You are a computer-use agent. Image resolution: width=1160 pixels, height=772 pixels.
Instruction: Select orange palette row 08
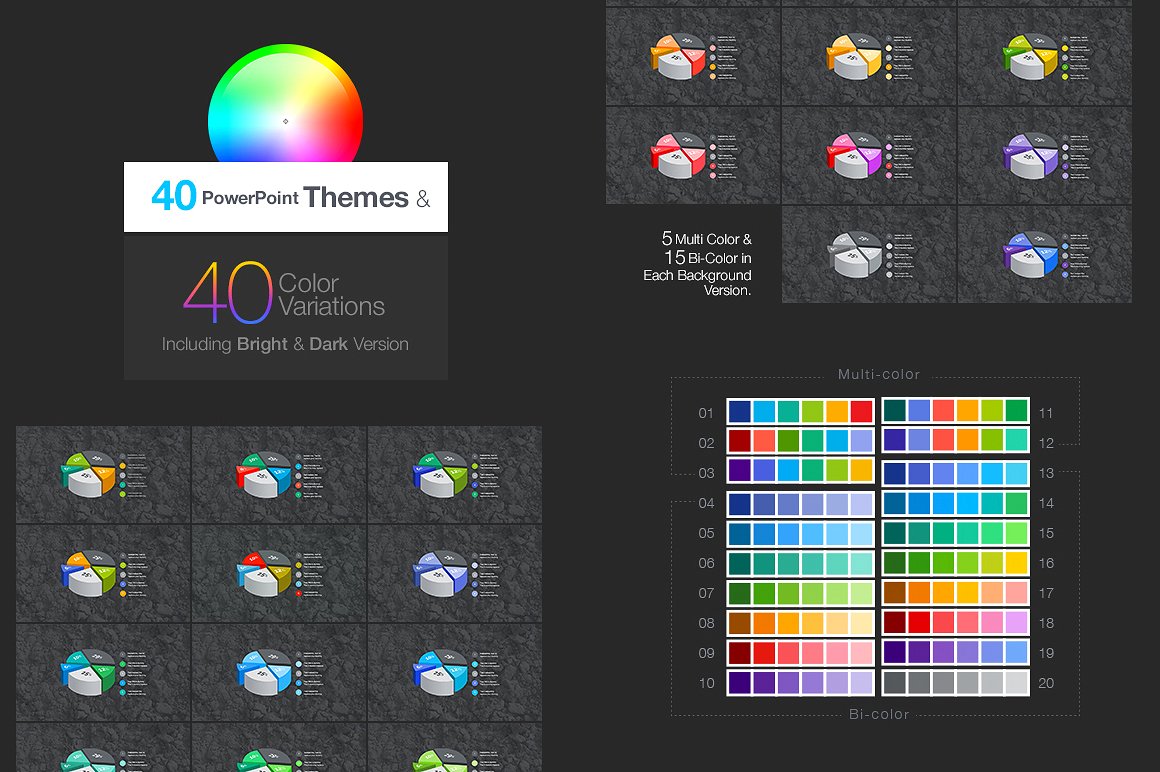[800, 623]
